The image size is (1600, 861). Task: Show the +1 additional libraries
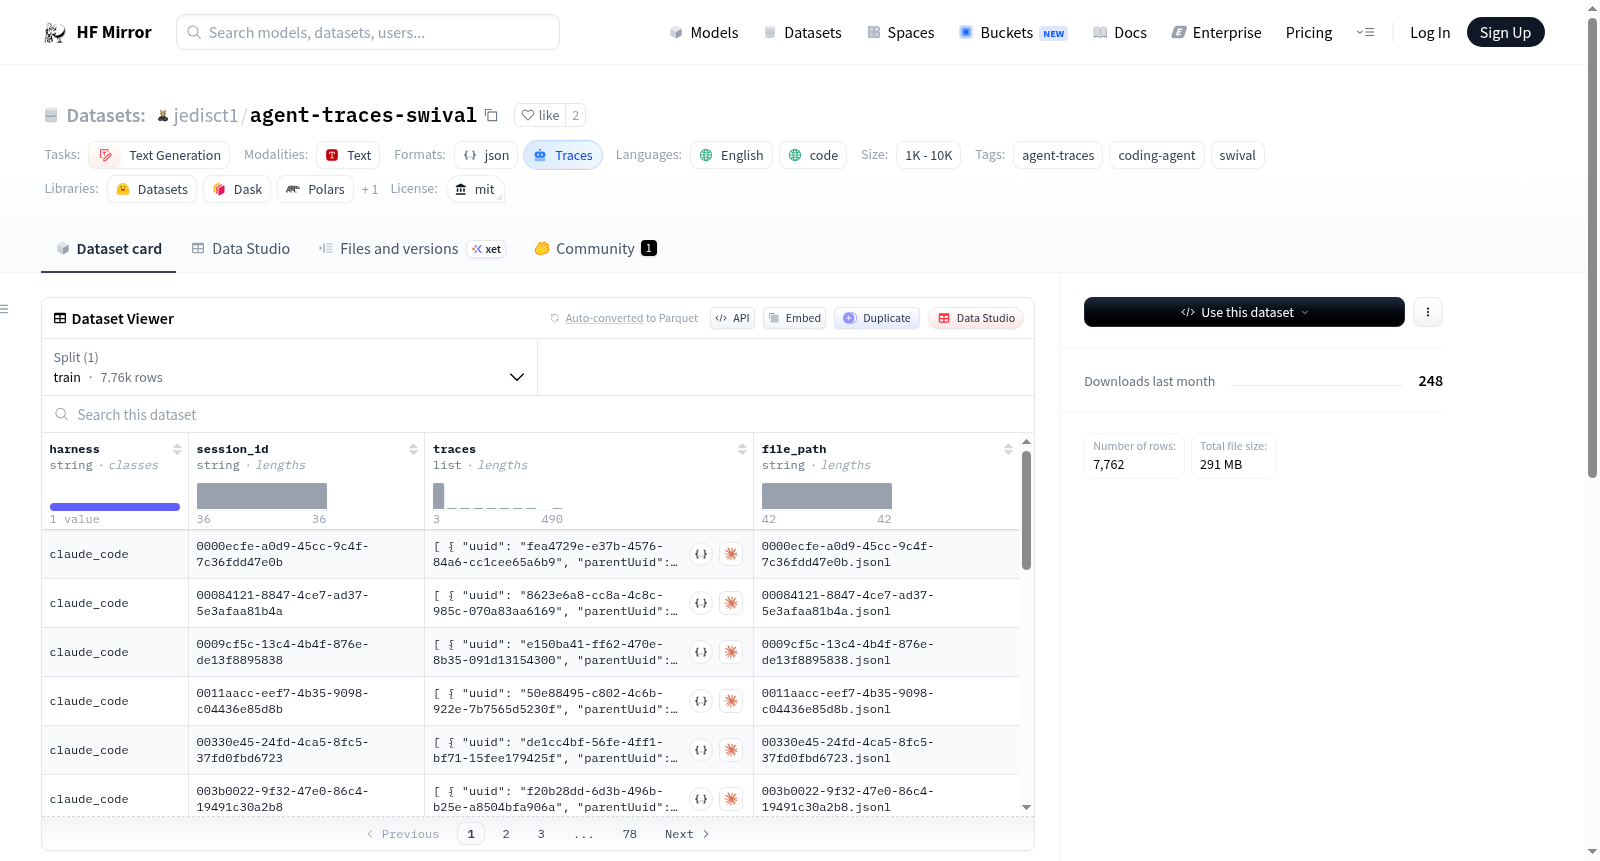(x=370, y=189)
